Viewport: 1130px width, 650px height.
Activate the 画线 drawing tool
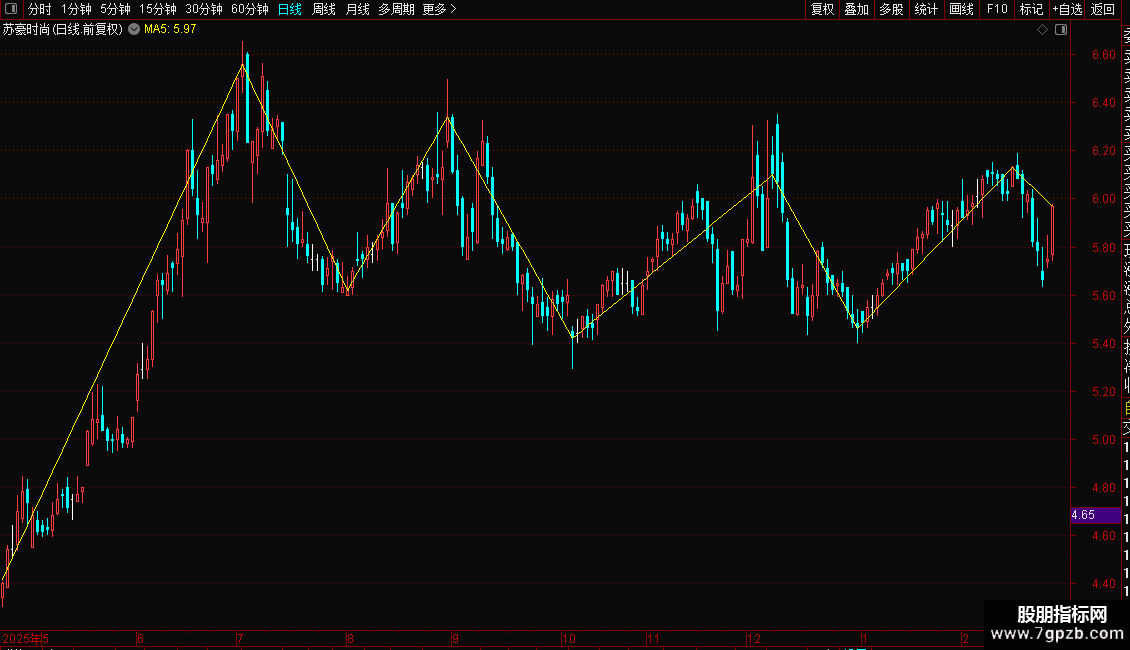click(961, 9)
